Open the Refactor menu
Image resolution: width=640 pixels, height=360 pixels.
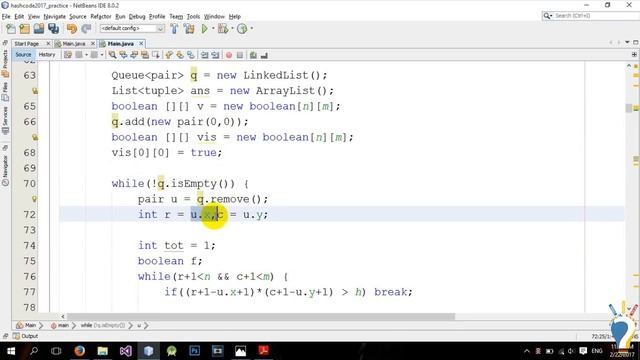click(x=101, y=17)
